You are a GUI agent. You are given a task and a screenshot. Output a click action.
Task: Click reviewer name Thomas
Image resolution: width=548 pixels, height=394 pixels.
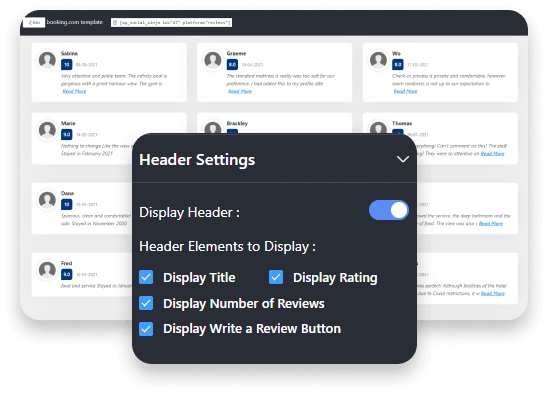pyautogui.click(x=402, y=123)
